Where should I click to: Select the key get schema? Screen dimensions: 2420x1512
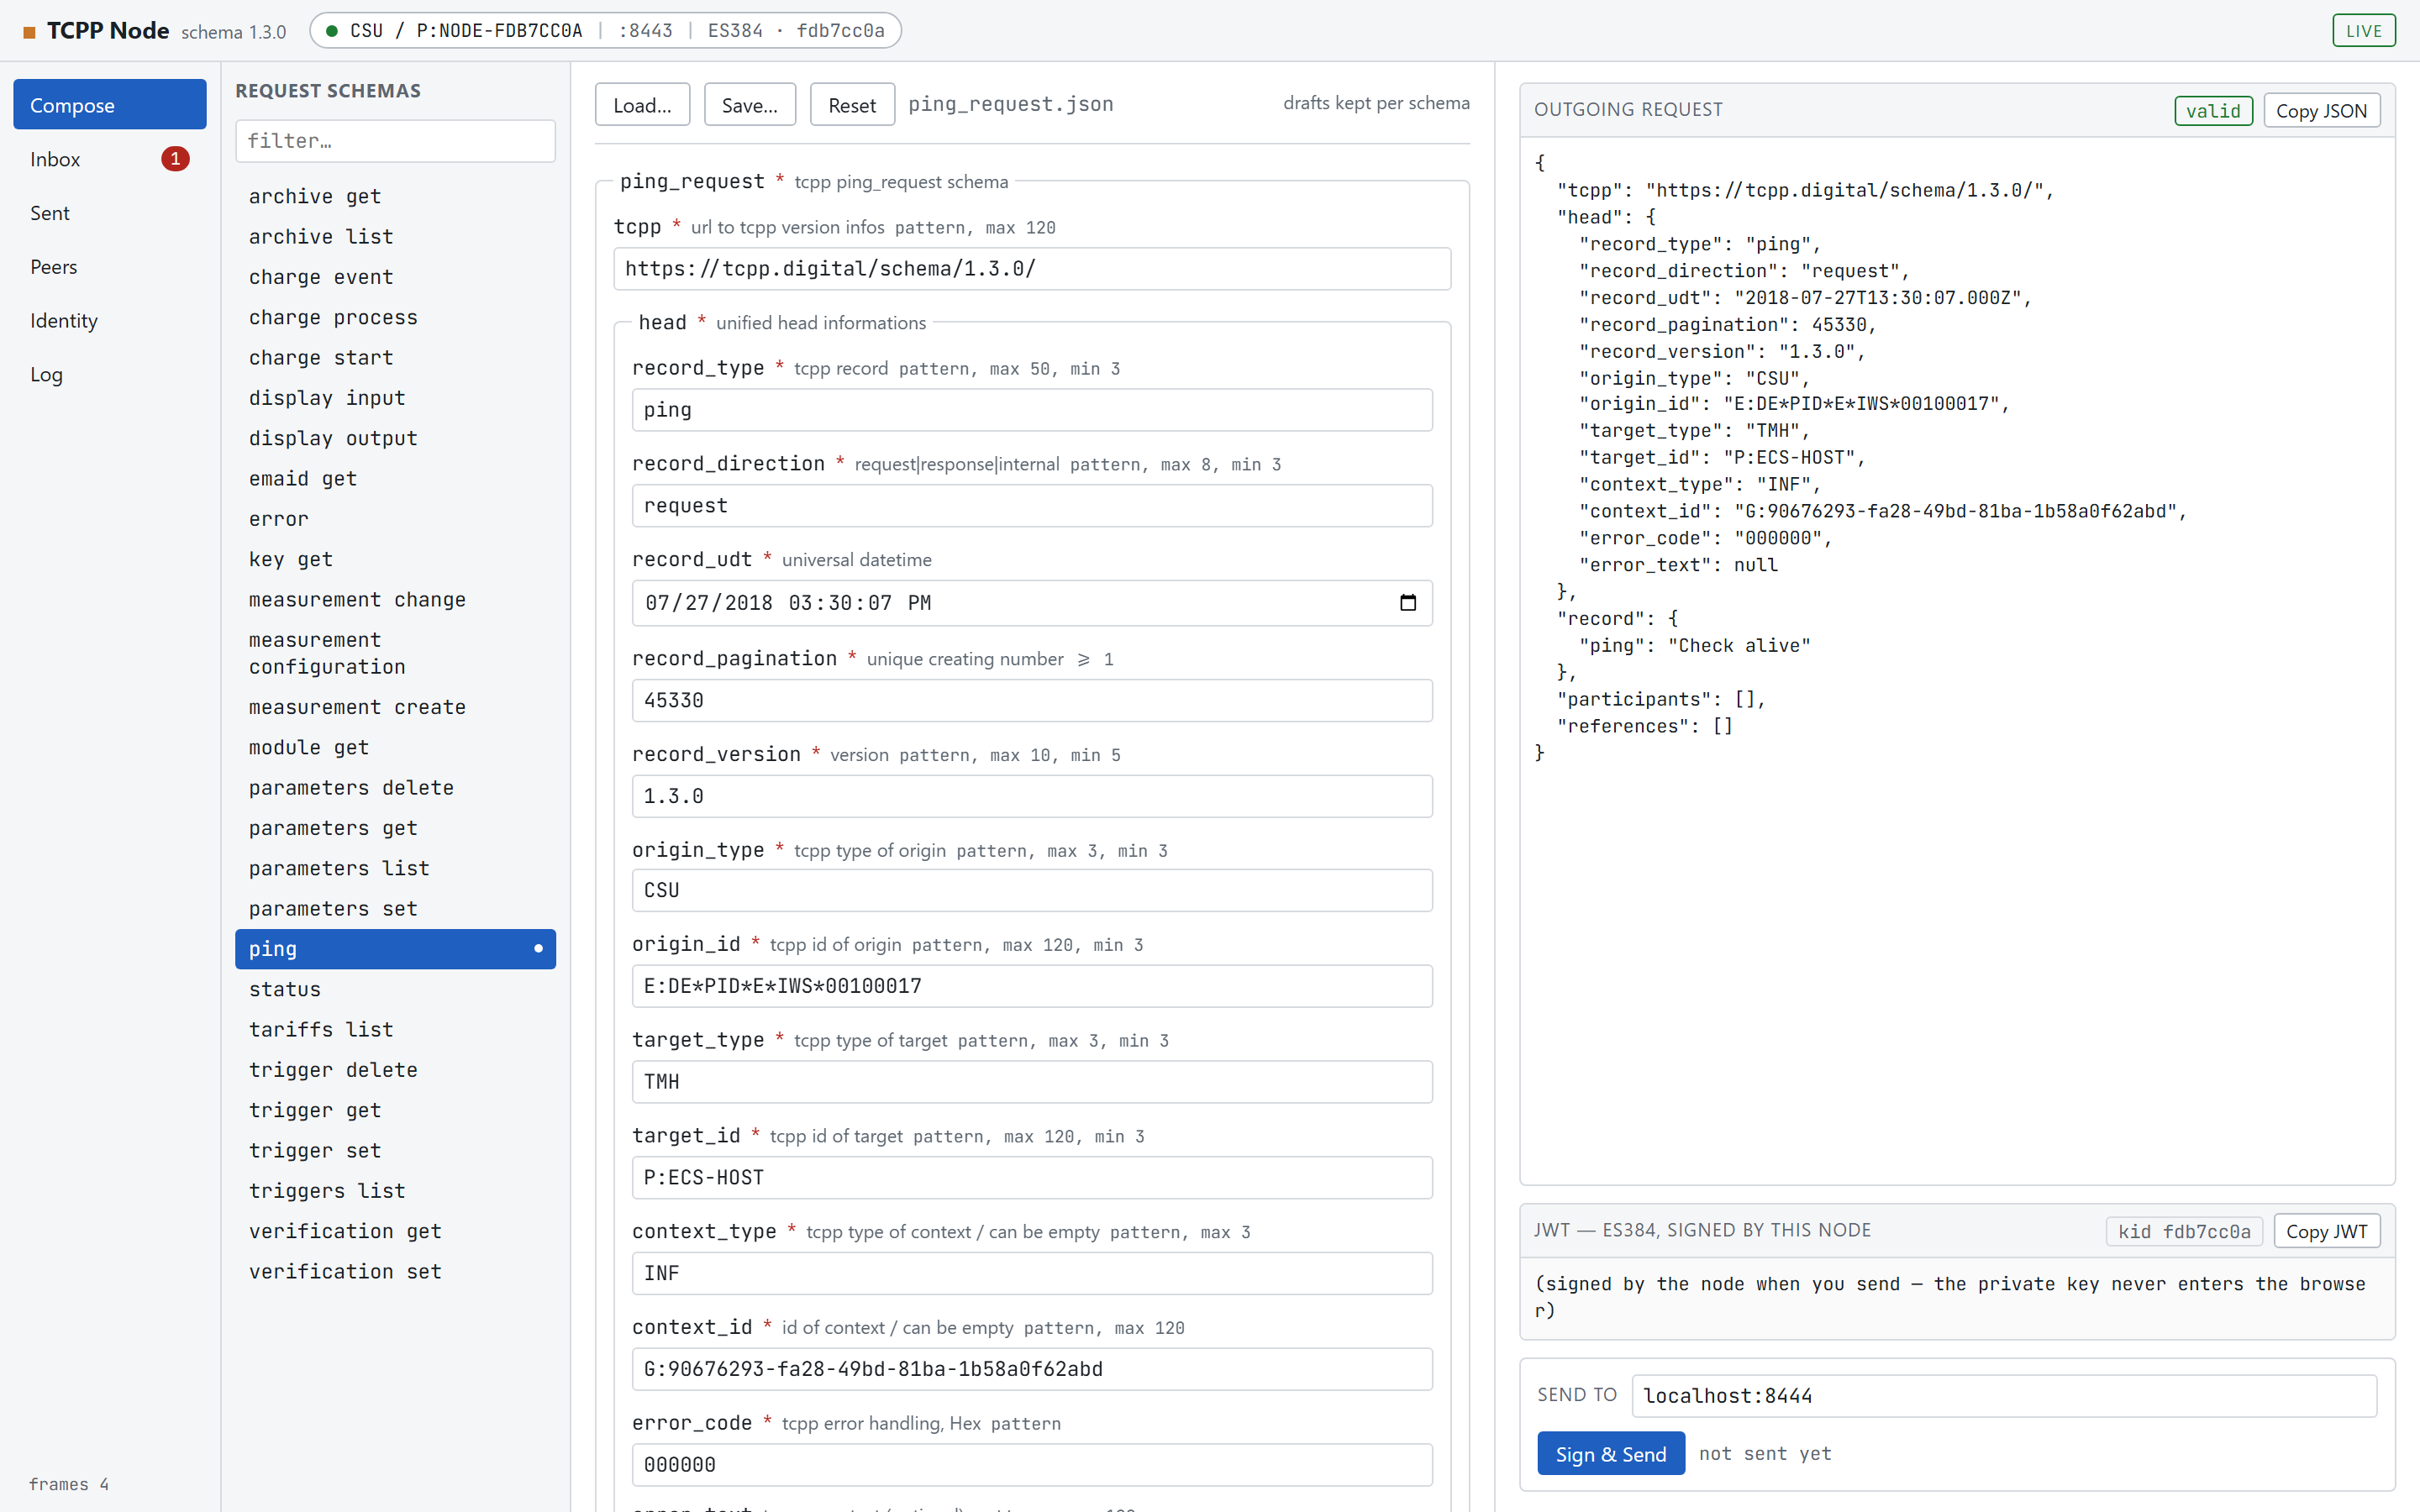coord(395,560)
